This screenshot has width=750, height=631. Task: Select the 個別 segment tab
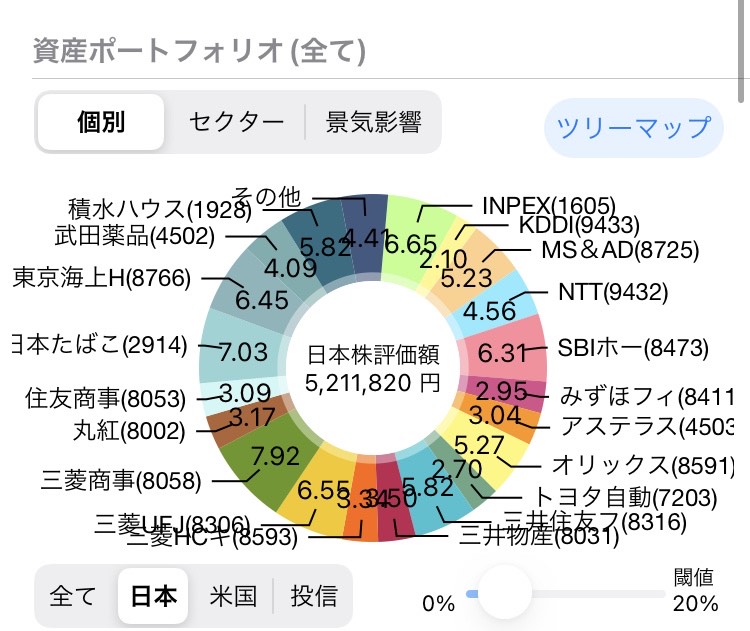[x=101, y=122]
